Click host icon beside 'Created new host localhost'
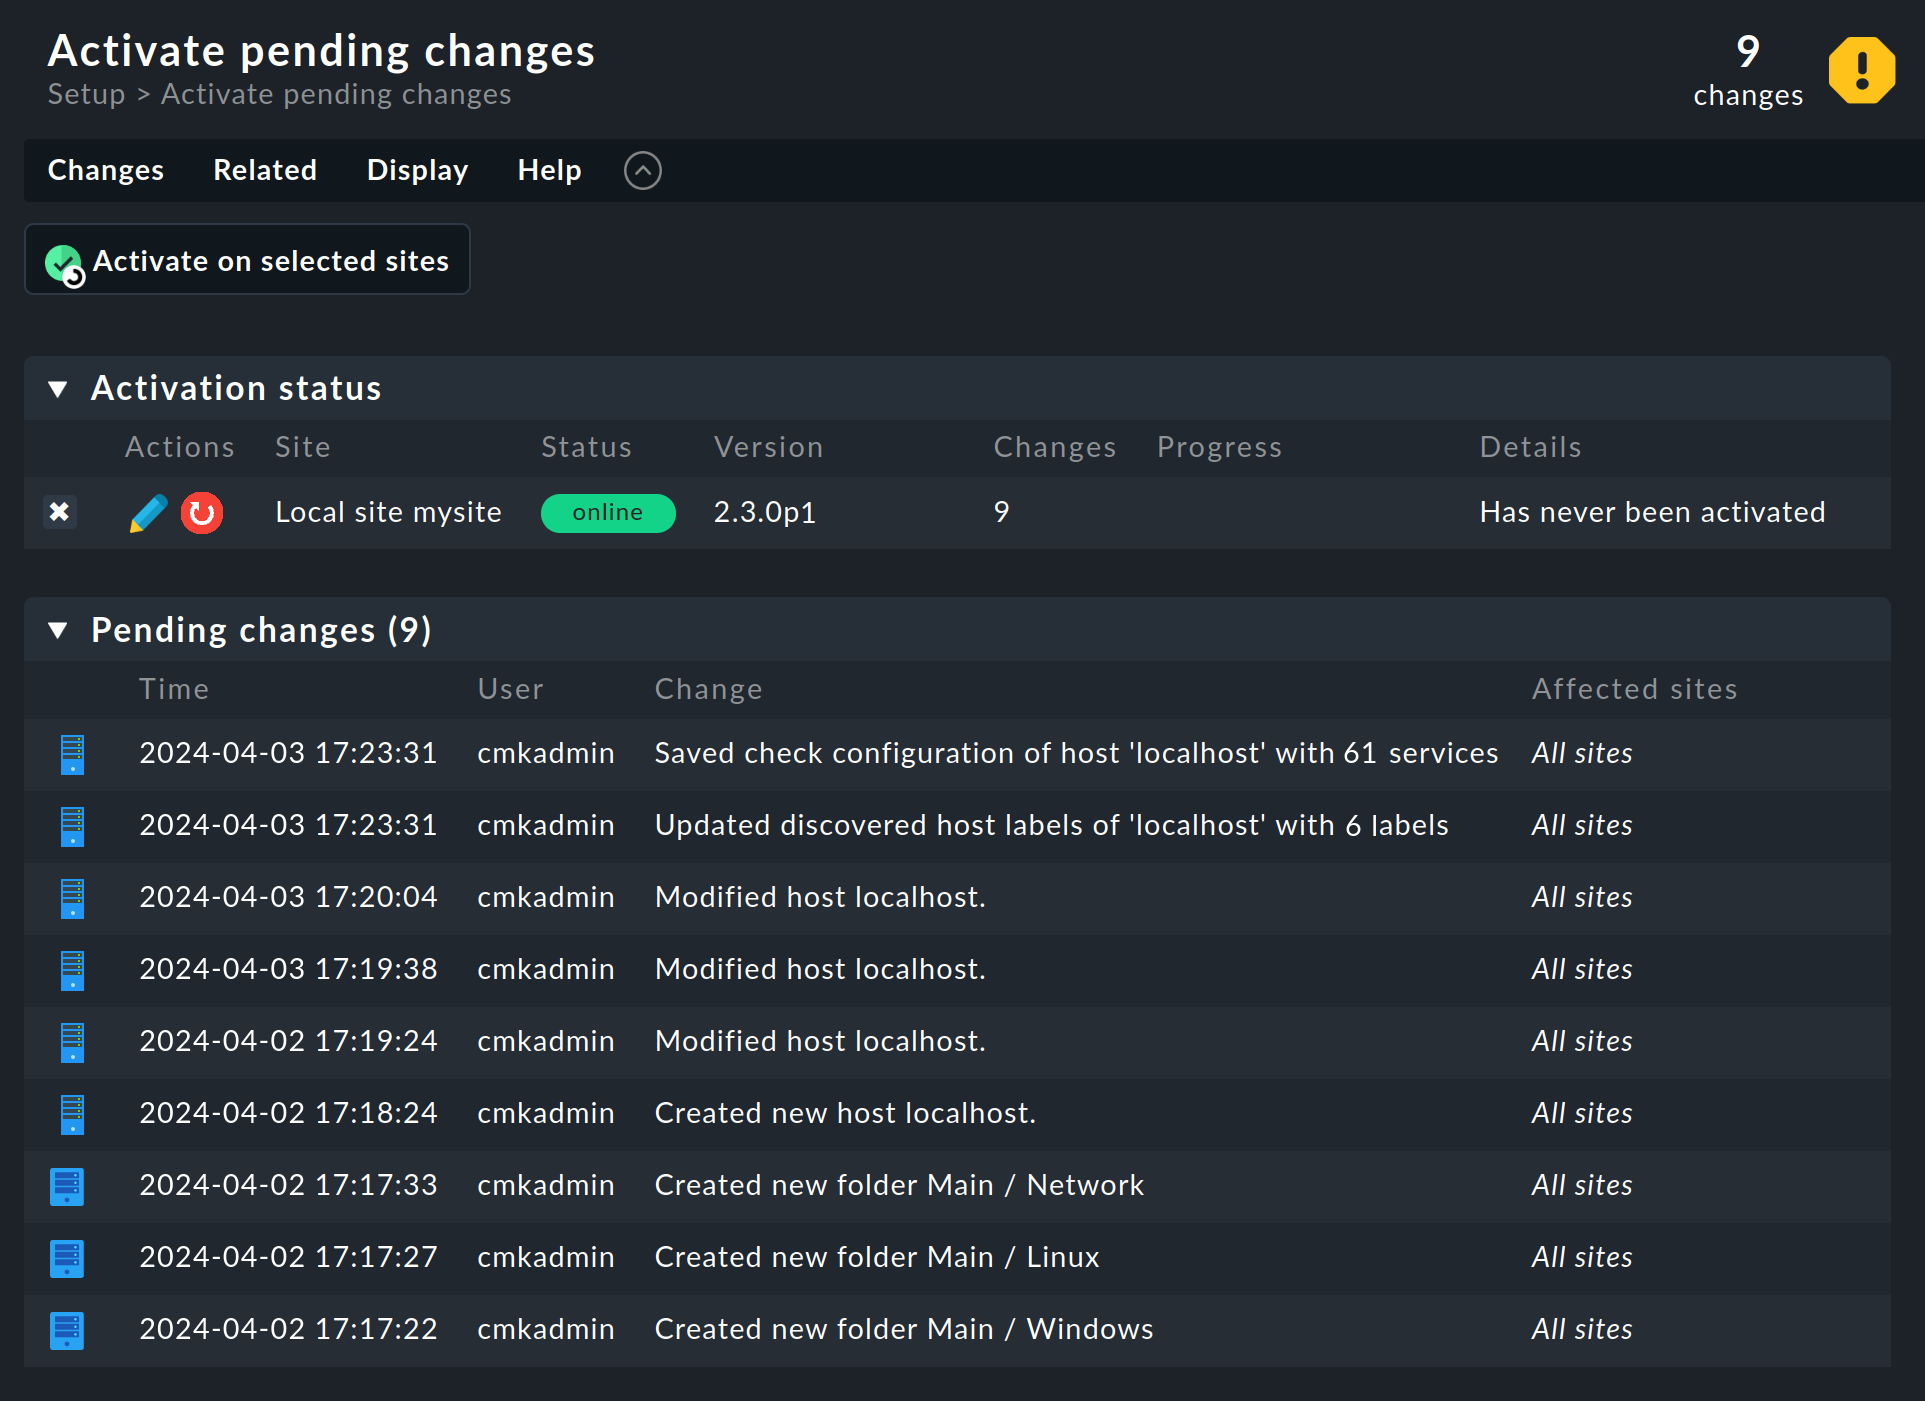 tap(72, 1114)
